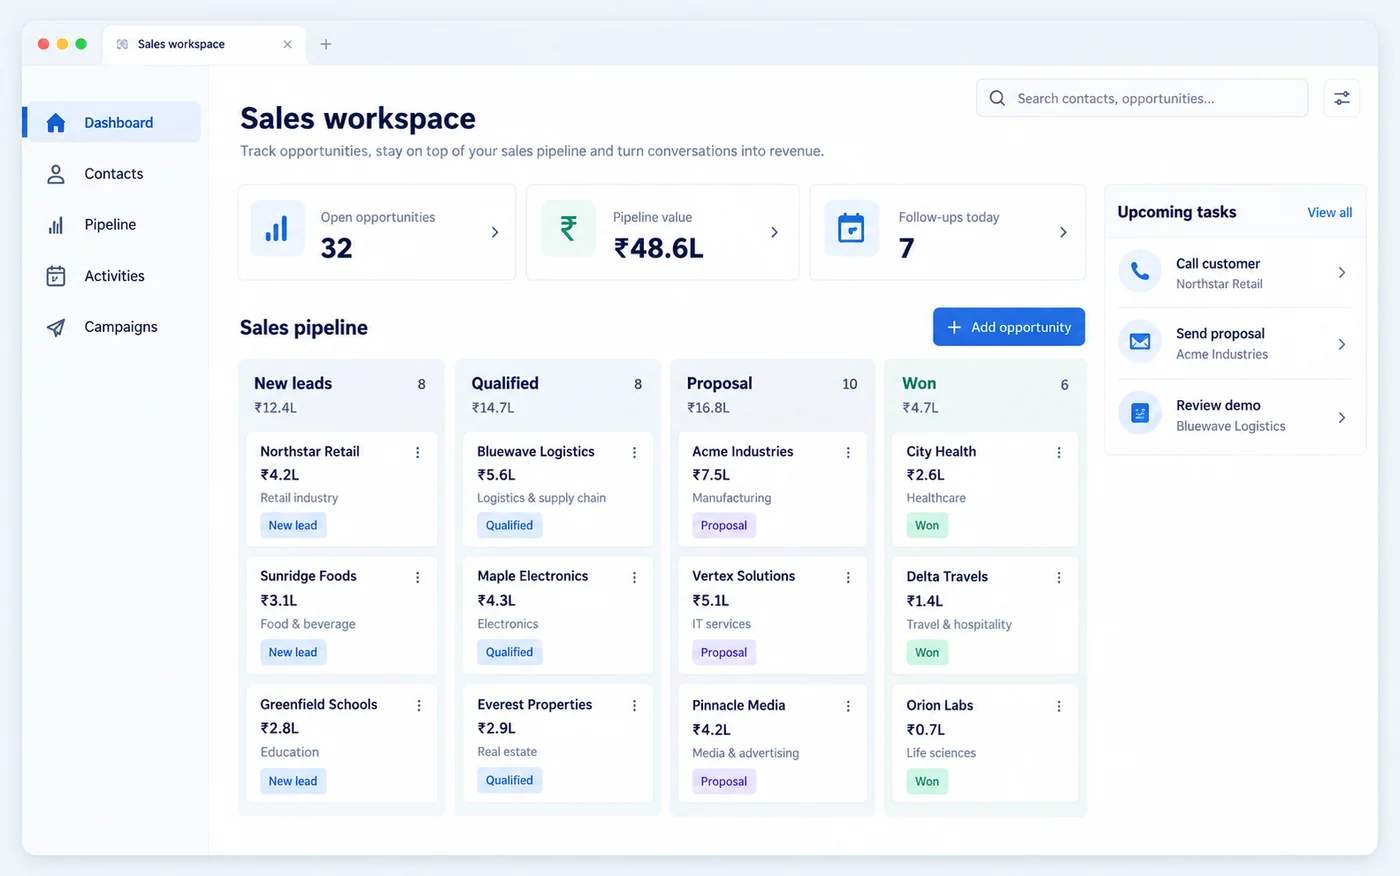Click the Activities calendar icon

tap(56, 276)
